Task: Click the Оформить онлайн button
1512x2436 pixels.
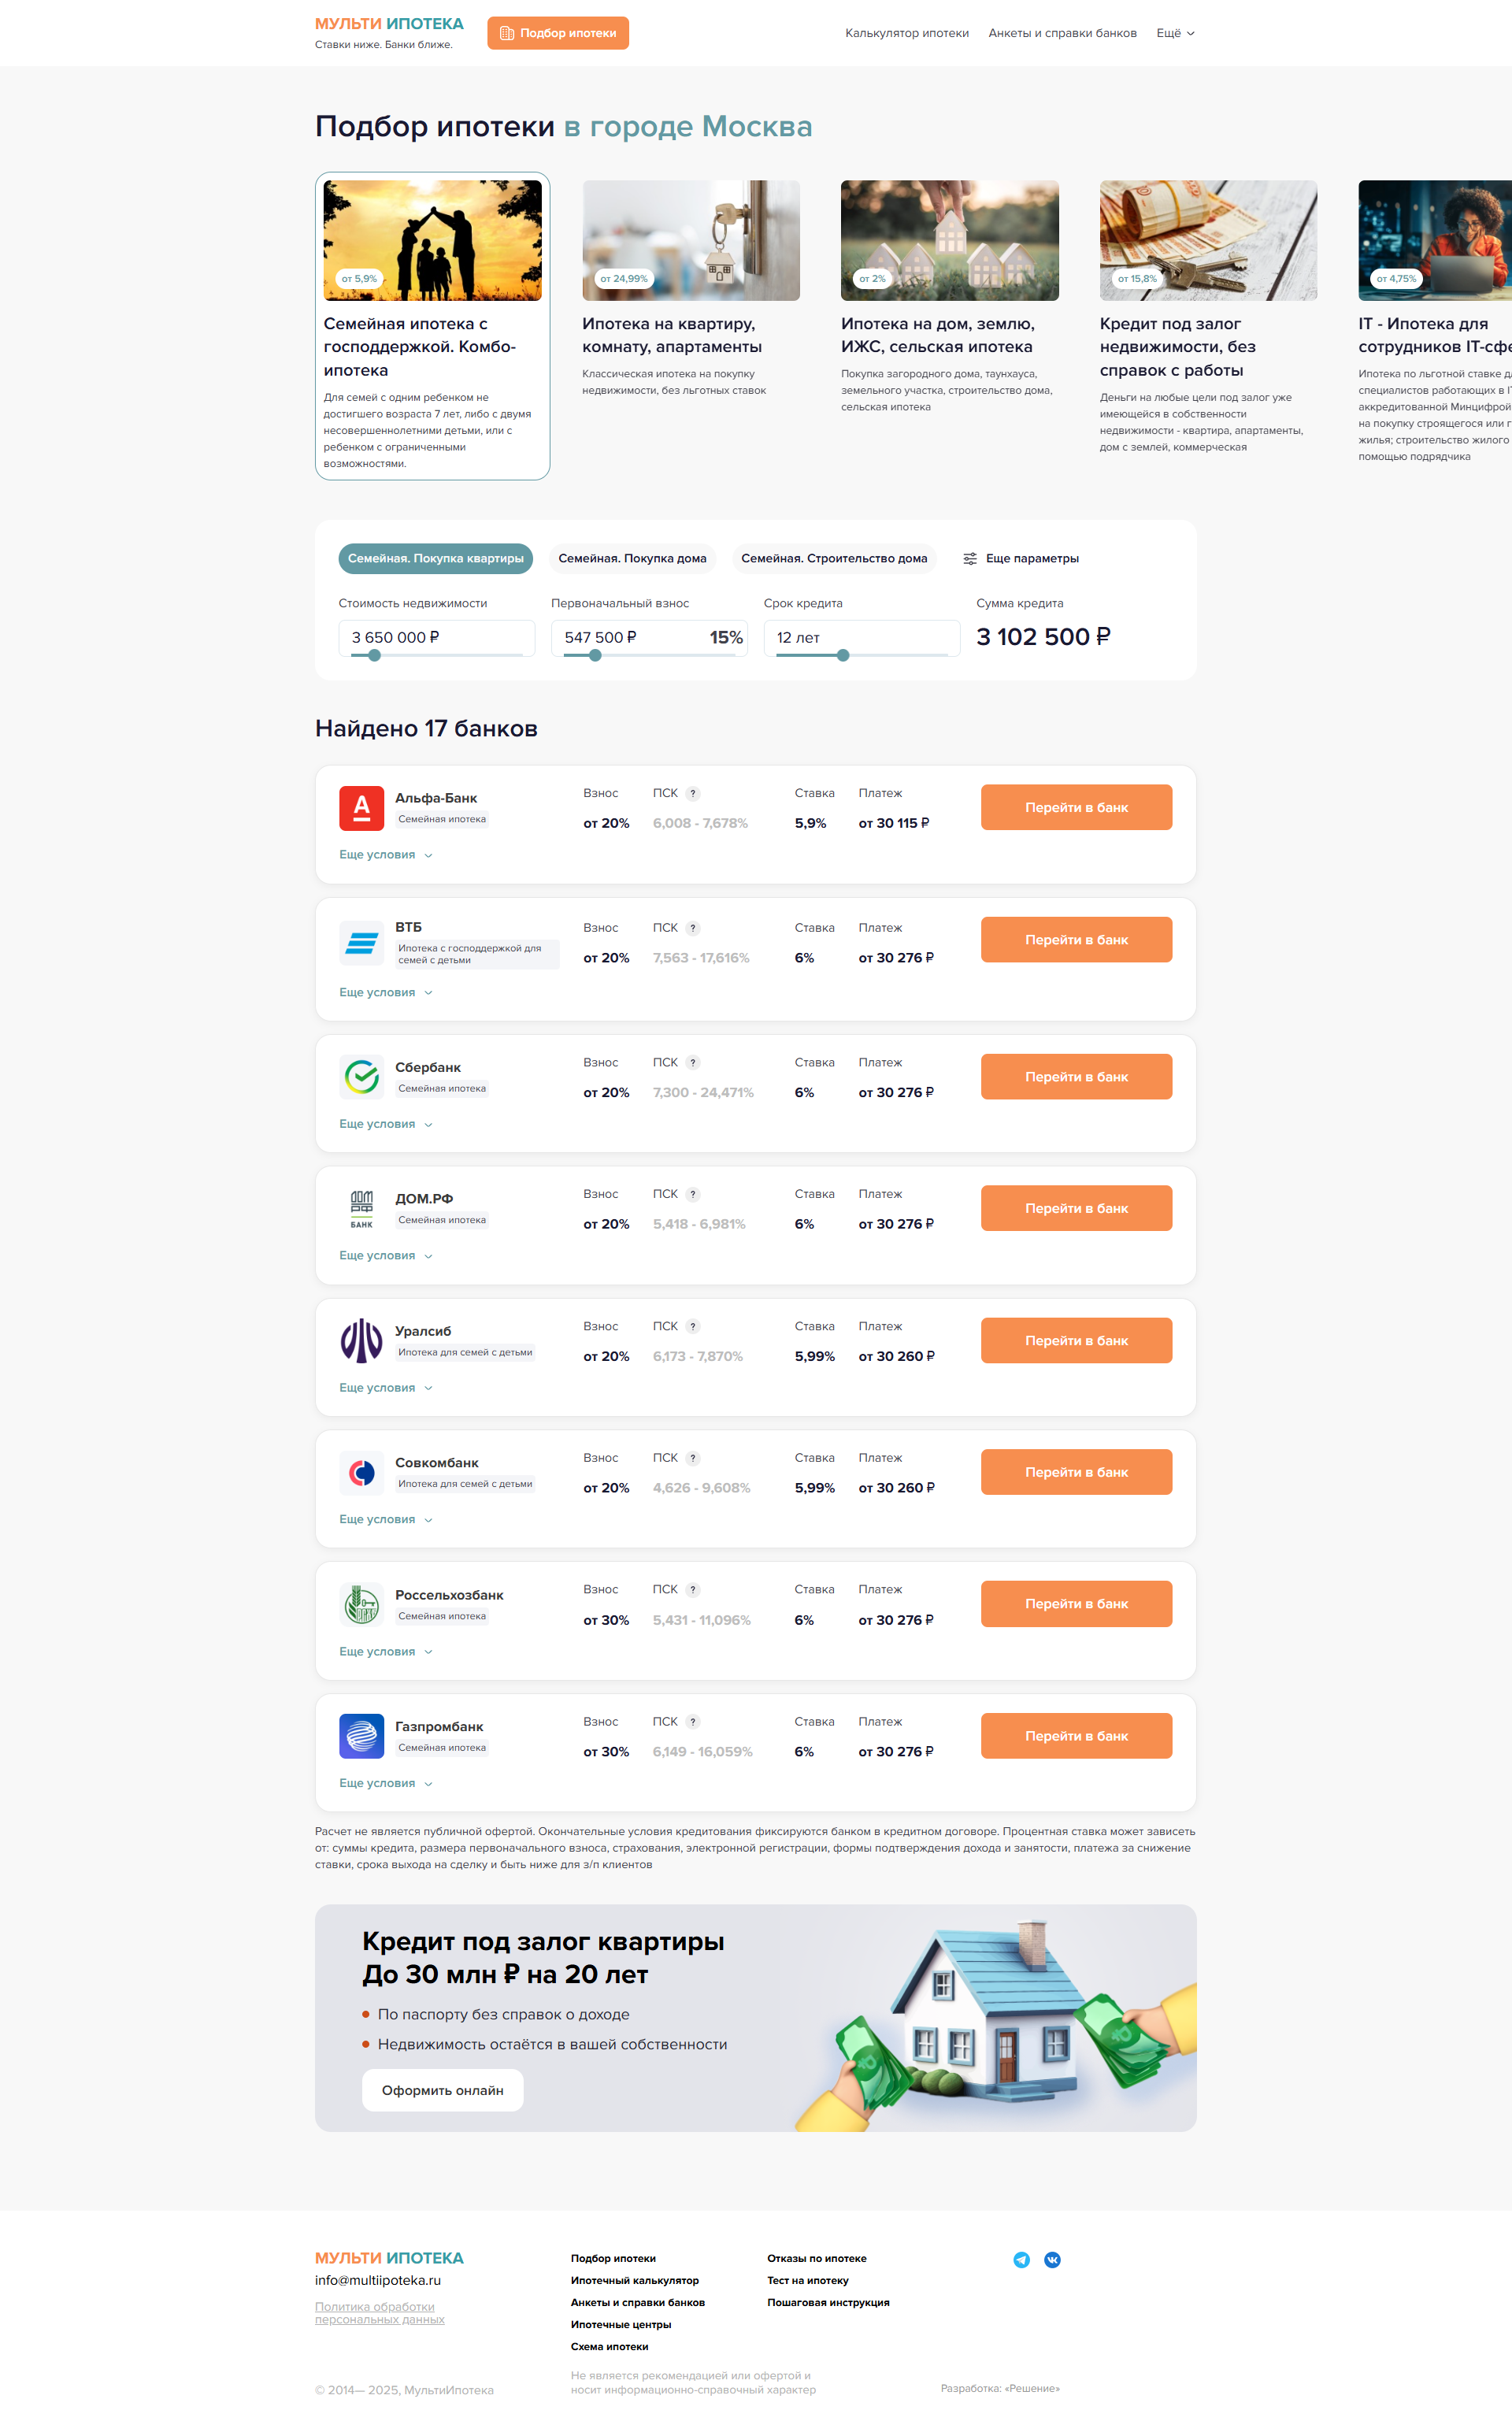Action: point(442,2090)
